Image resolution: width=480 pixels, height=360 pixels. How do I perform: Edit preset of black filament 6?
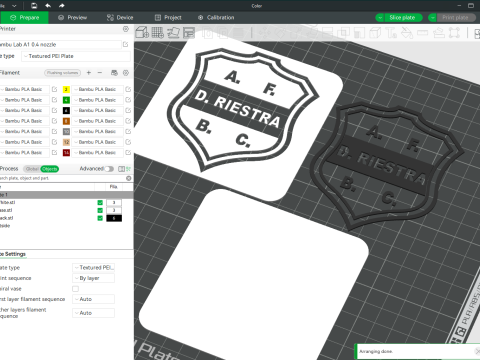click(128, 110)
